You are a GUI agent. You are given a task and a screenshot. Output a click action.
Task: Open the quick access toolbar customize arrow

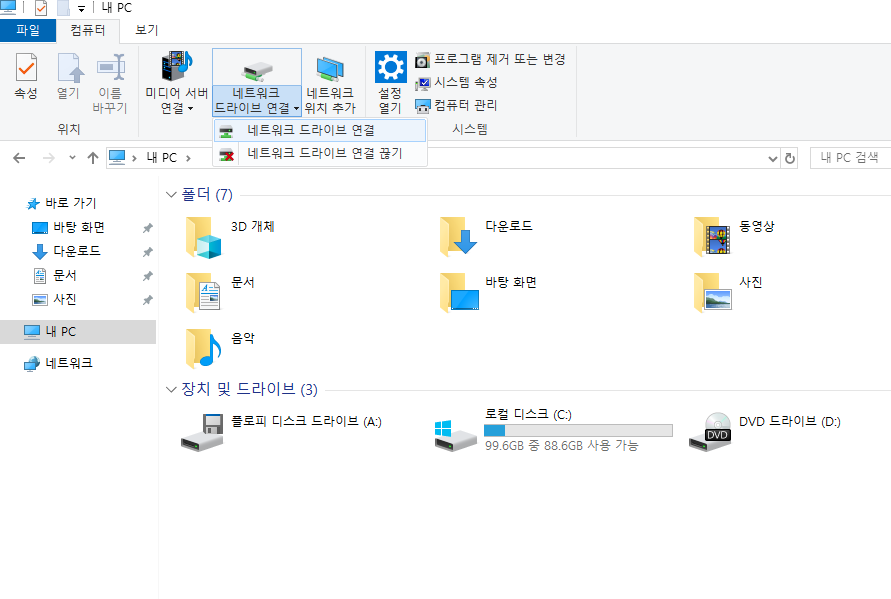[x=81, y=9]
